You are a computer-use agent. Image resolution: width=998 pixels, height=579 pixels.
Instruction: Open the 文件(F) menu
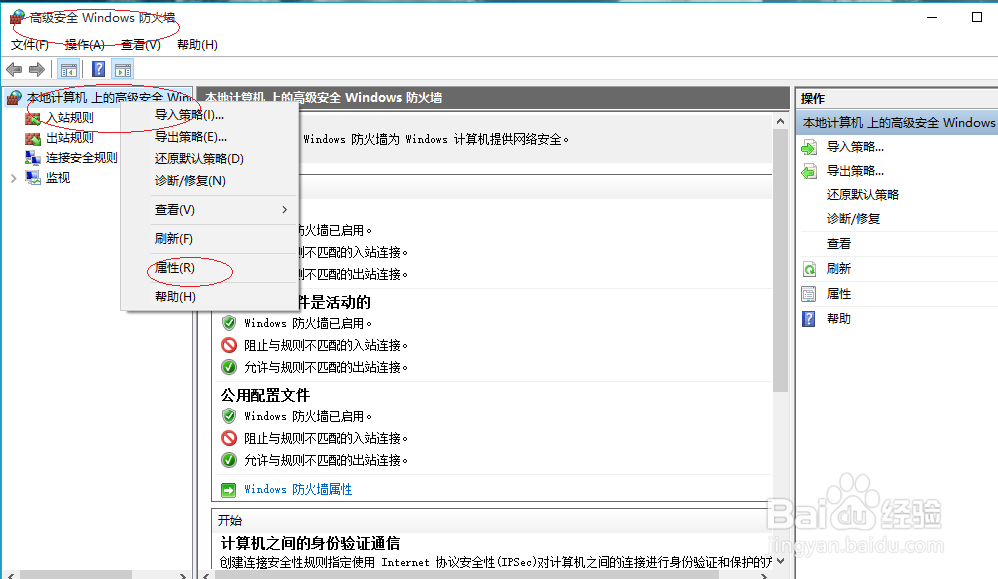(x=30, y=45)
